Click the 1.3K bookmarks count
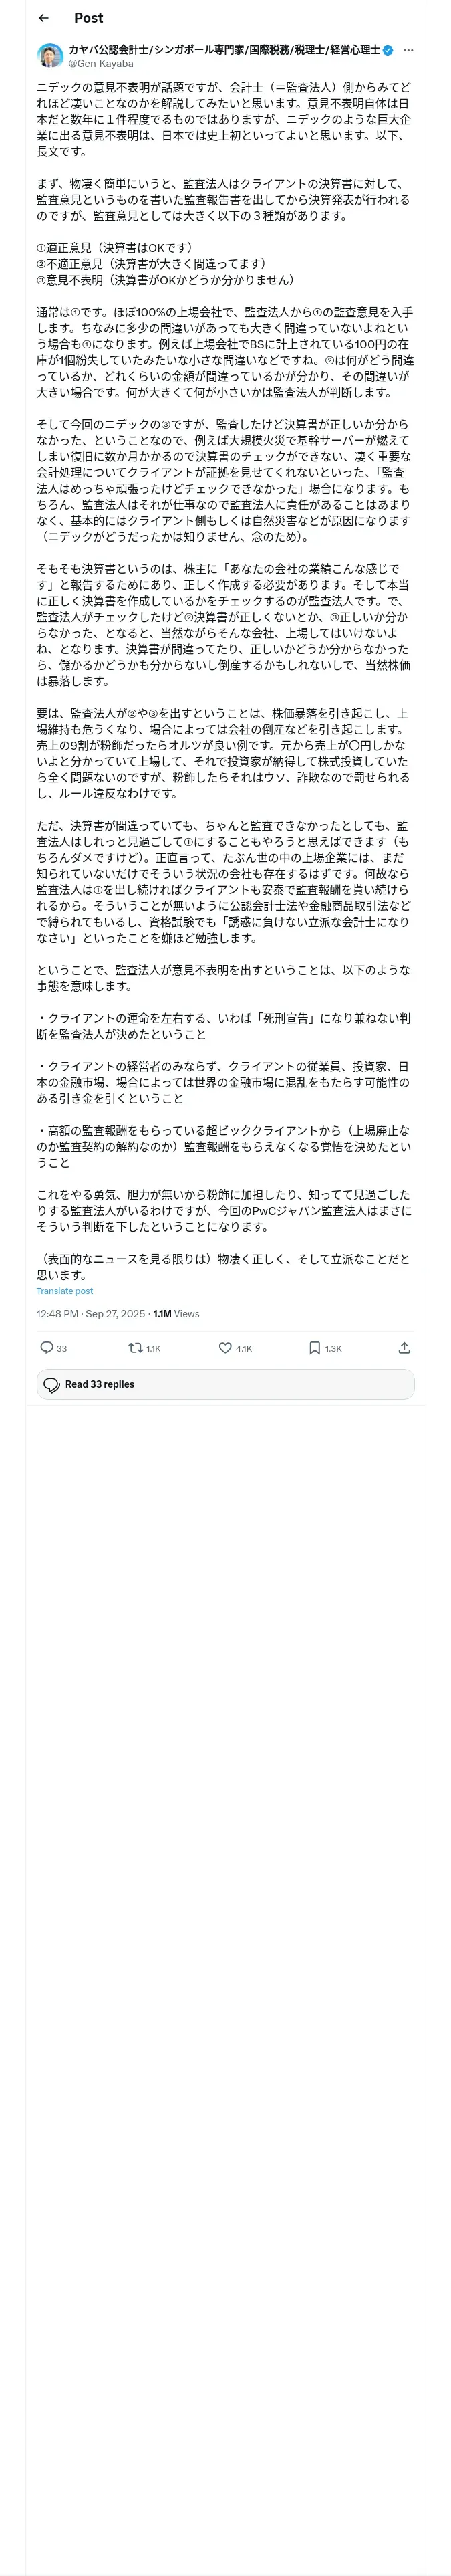This screenshot has height=2576, width=451. tap(333, 1348)
